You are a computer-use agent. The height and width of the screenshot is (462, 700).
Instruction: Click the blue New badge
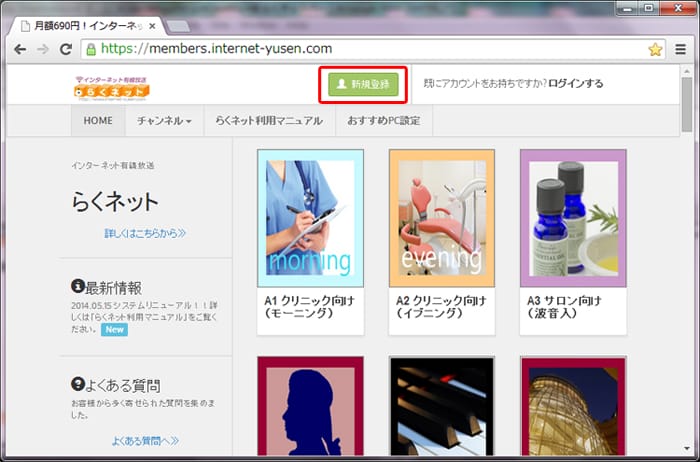pyautogui.click(x=114, y=330)
